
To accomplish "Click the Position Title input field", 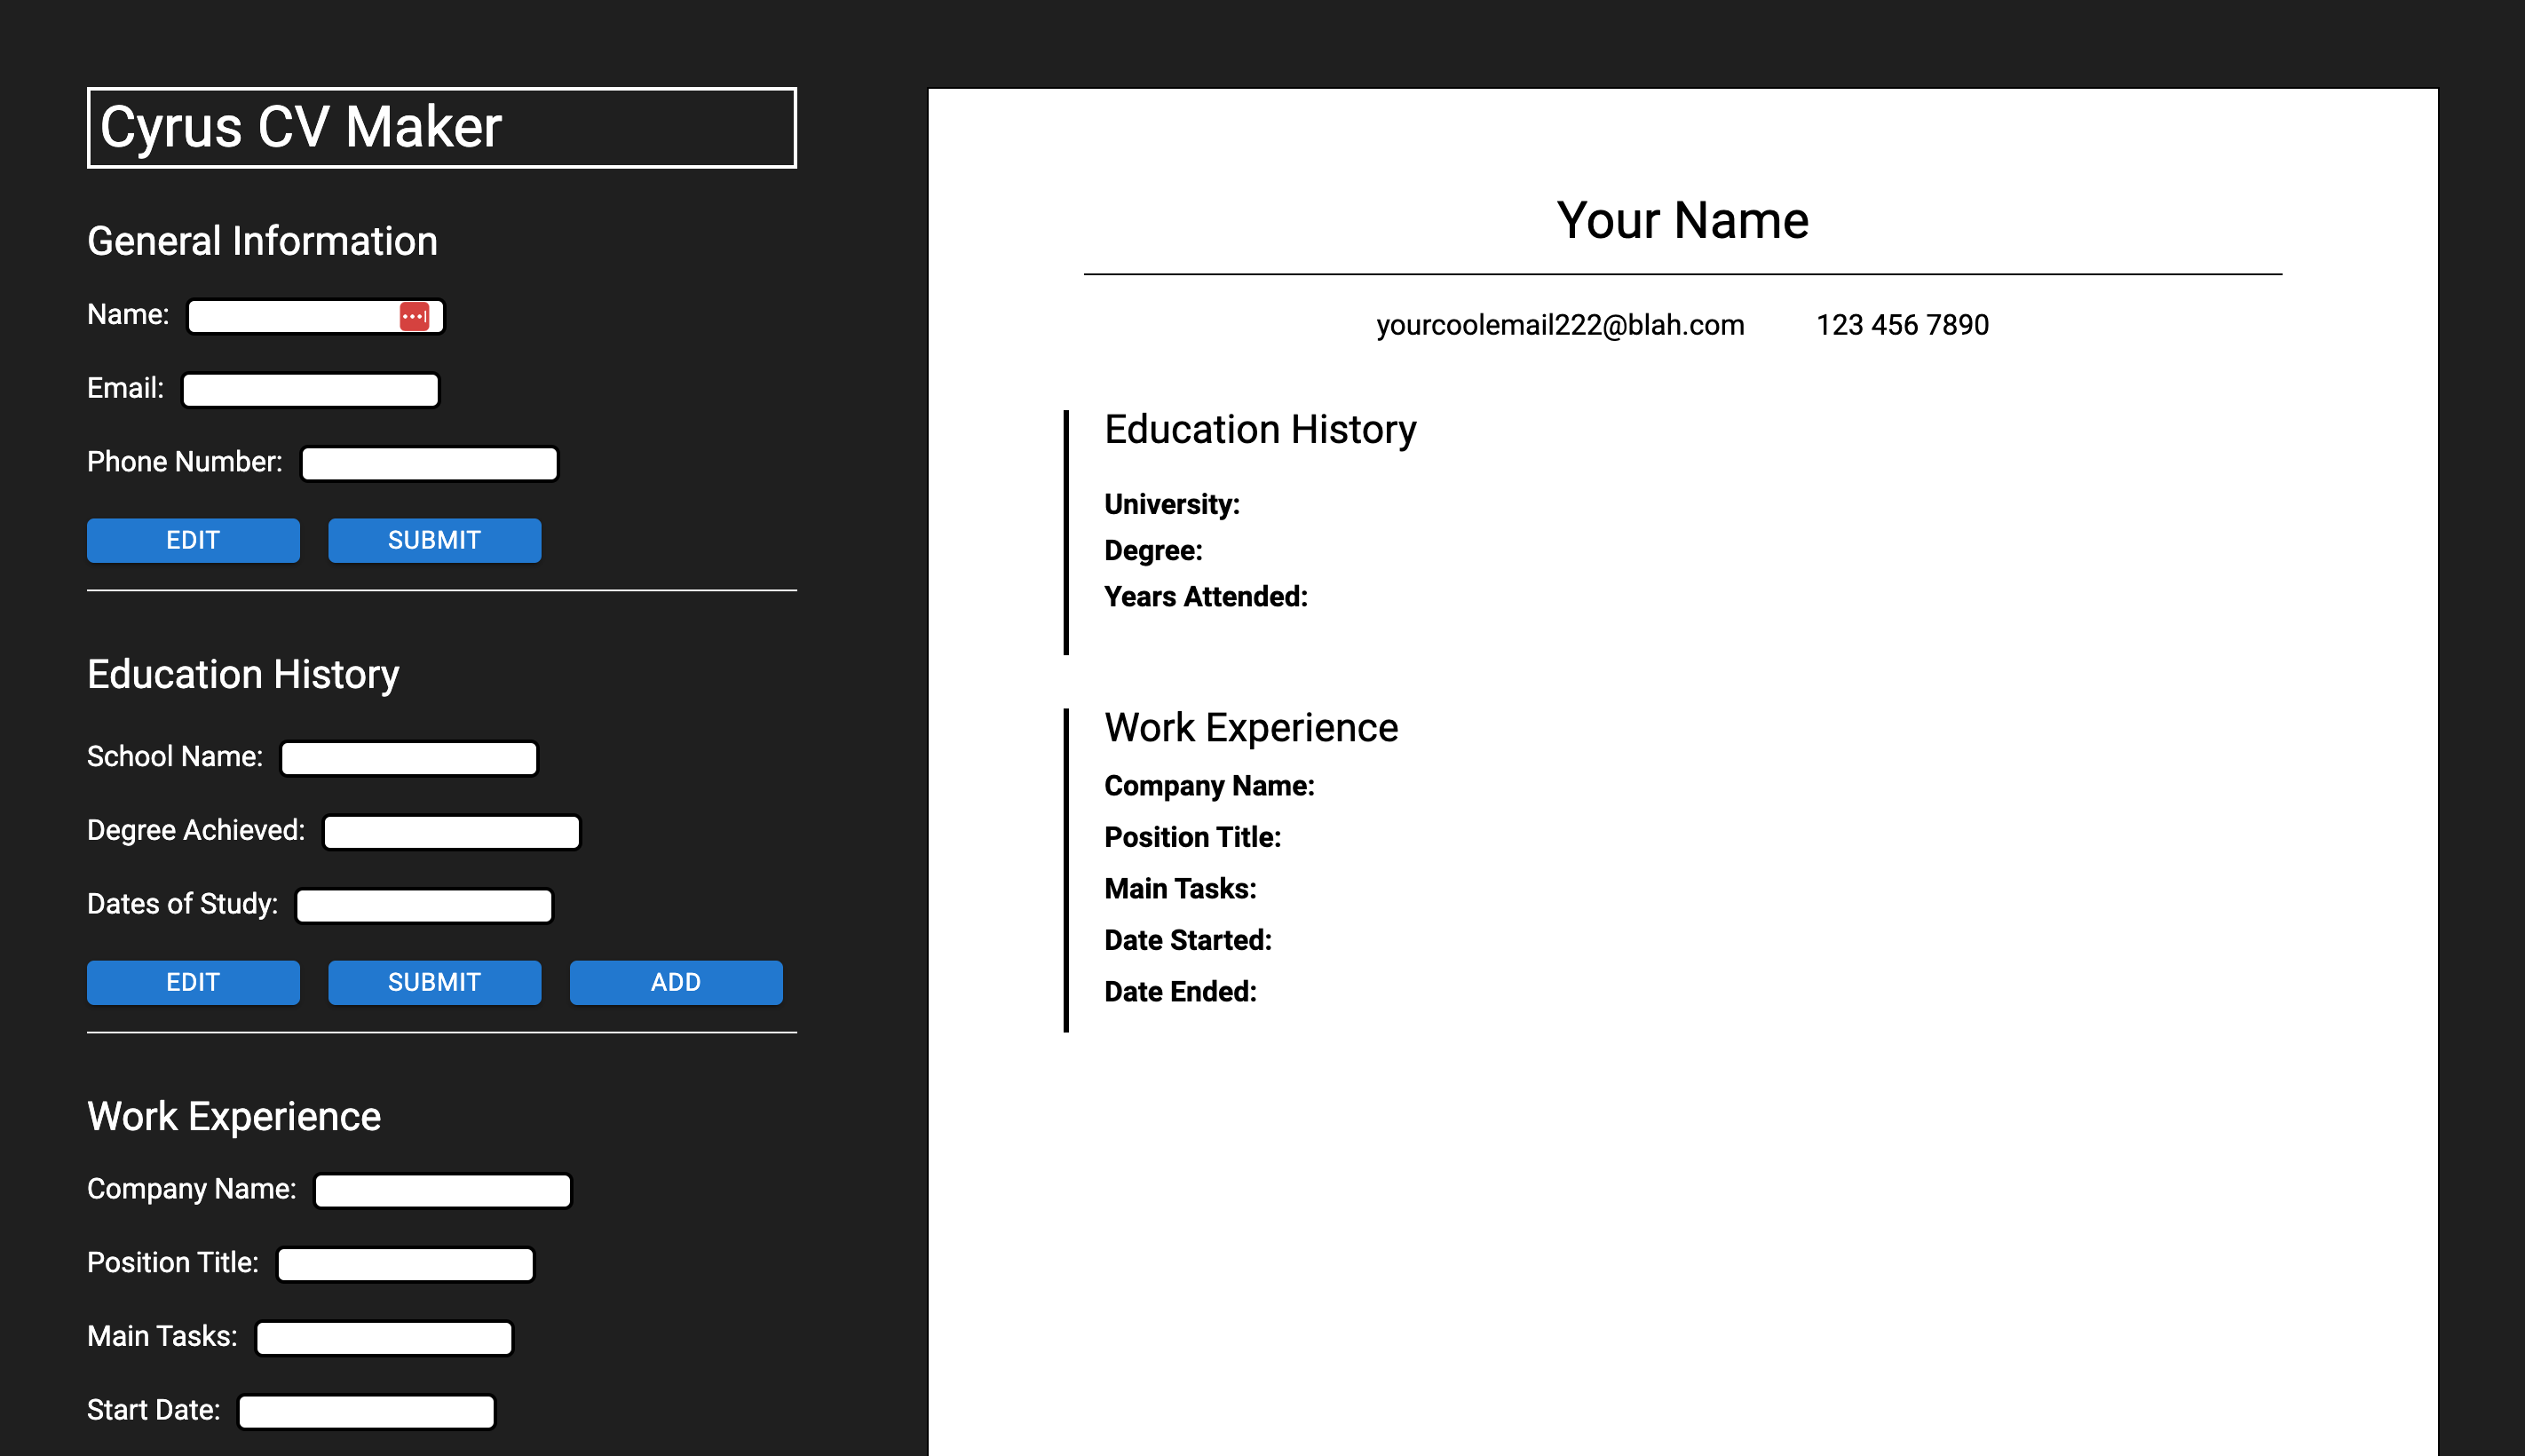I will click(405, 1264).
